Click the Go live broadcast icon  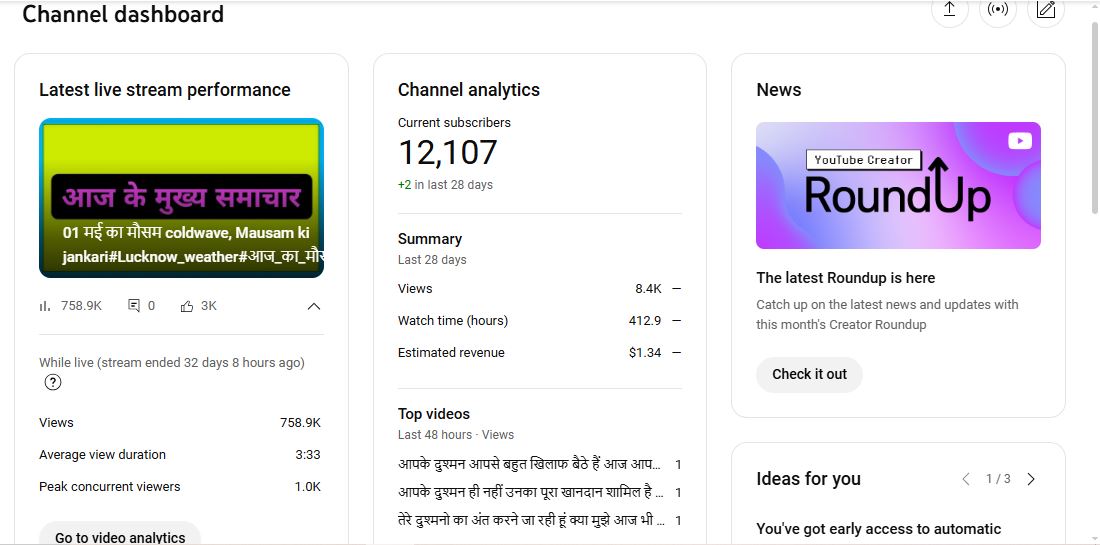[997, 9]
